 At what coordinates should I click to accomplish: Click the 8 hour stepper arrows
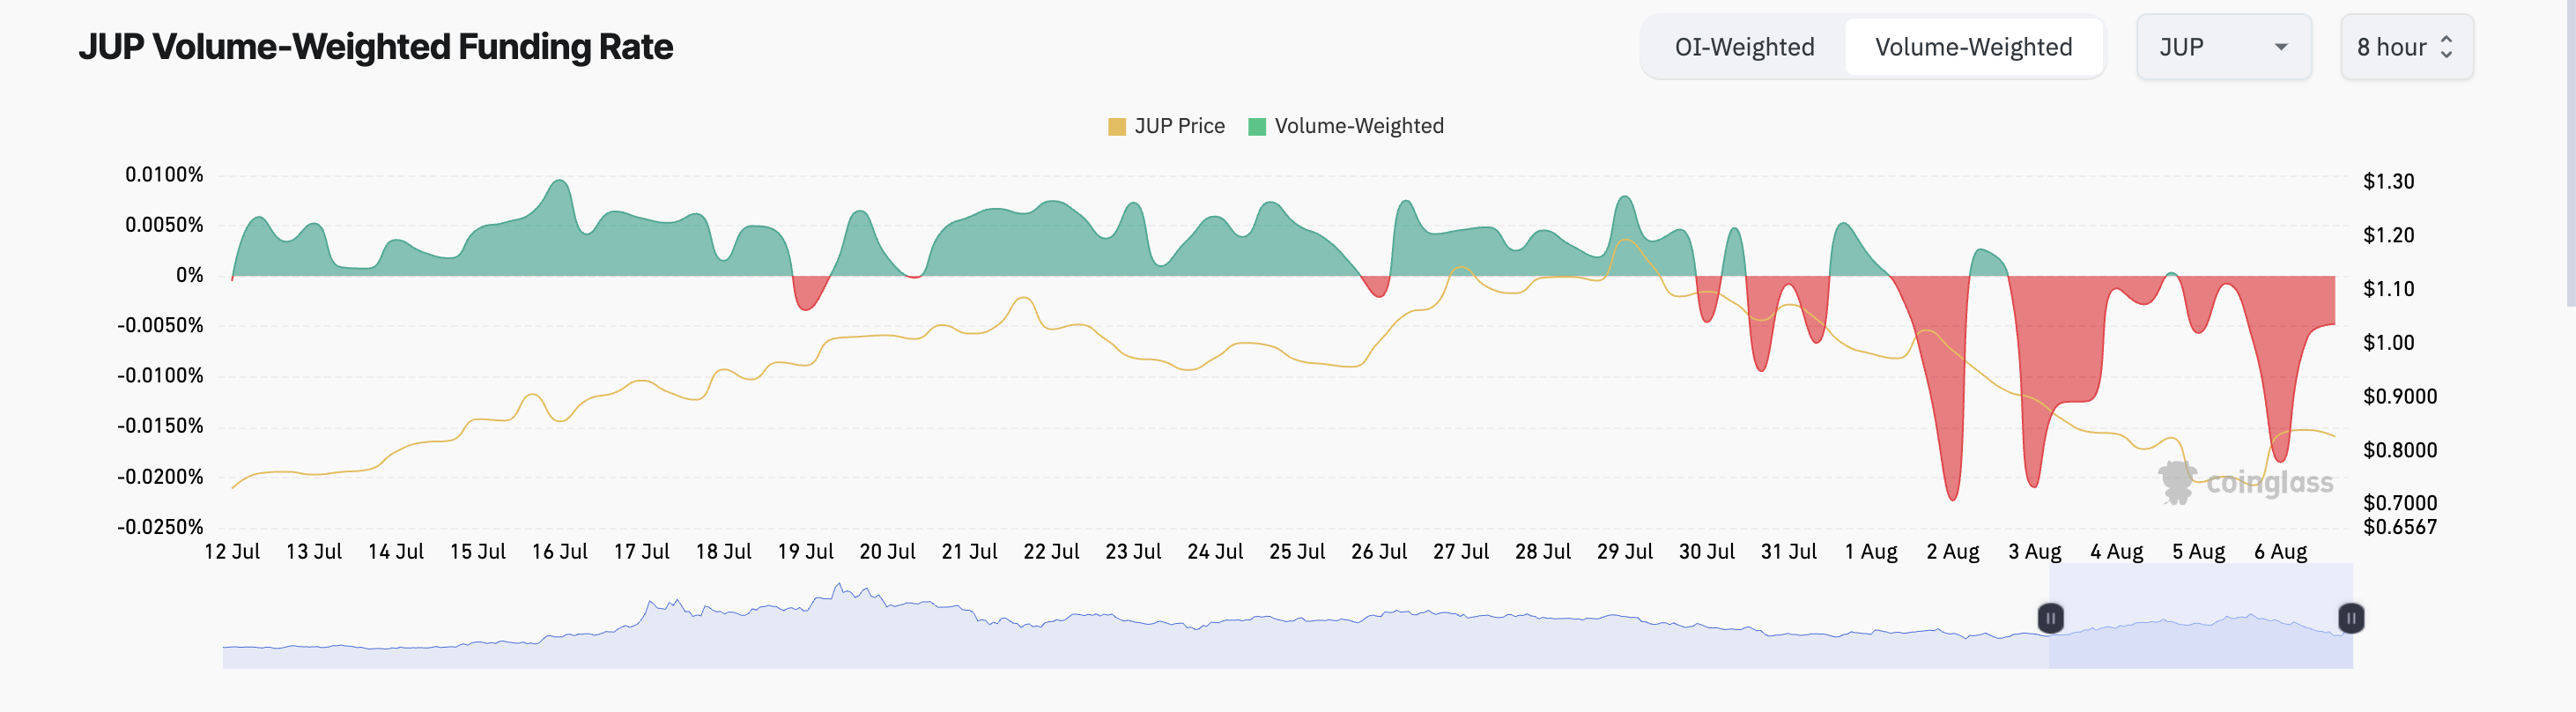pos(2446,47)
